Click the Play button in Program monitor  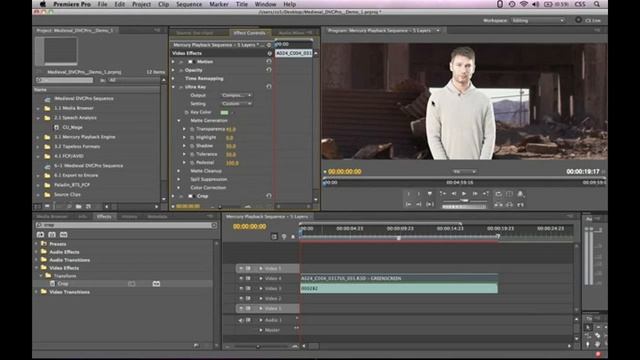464,193
